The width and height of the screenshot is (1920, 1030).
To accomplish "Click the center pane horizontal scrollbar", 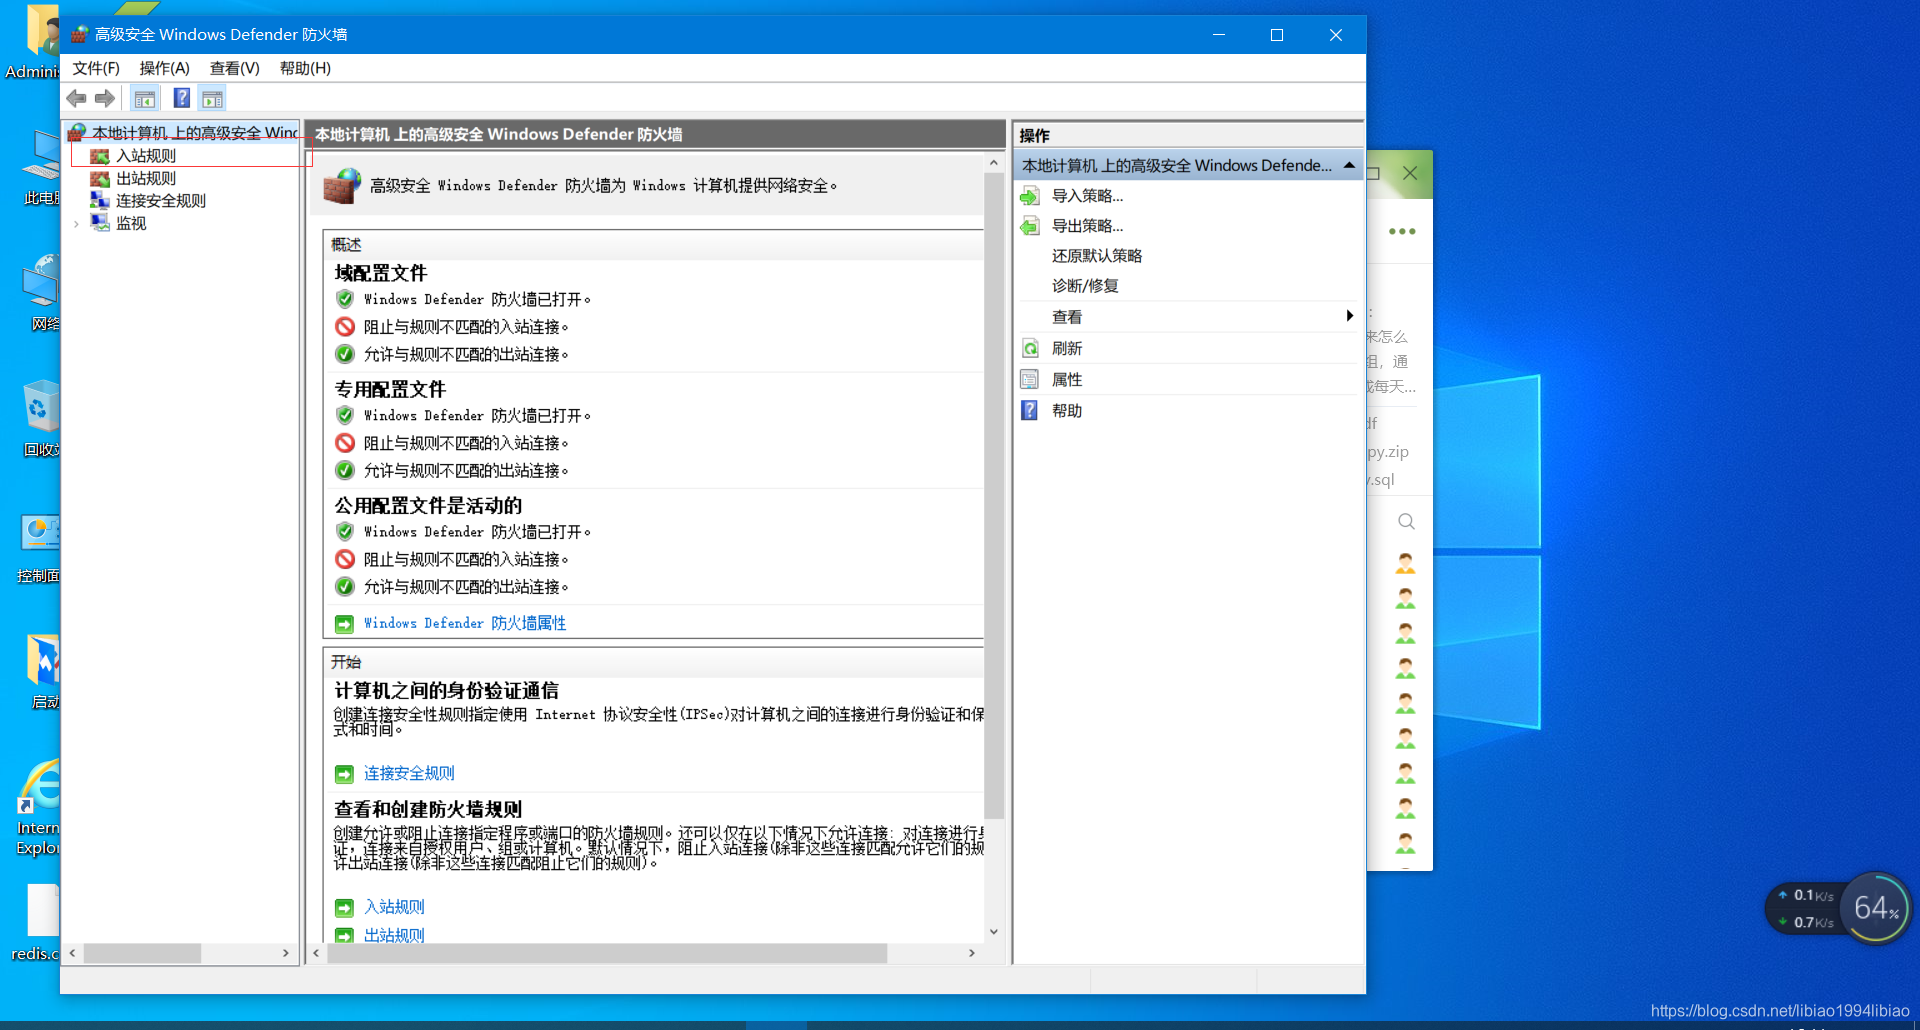I will point(606,953).
